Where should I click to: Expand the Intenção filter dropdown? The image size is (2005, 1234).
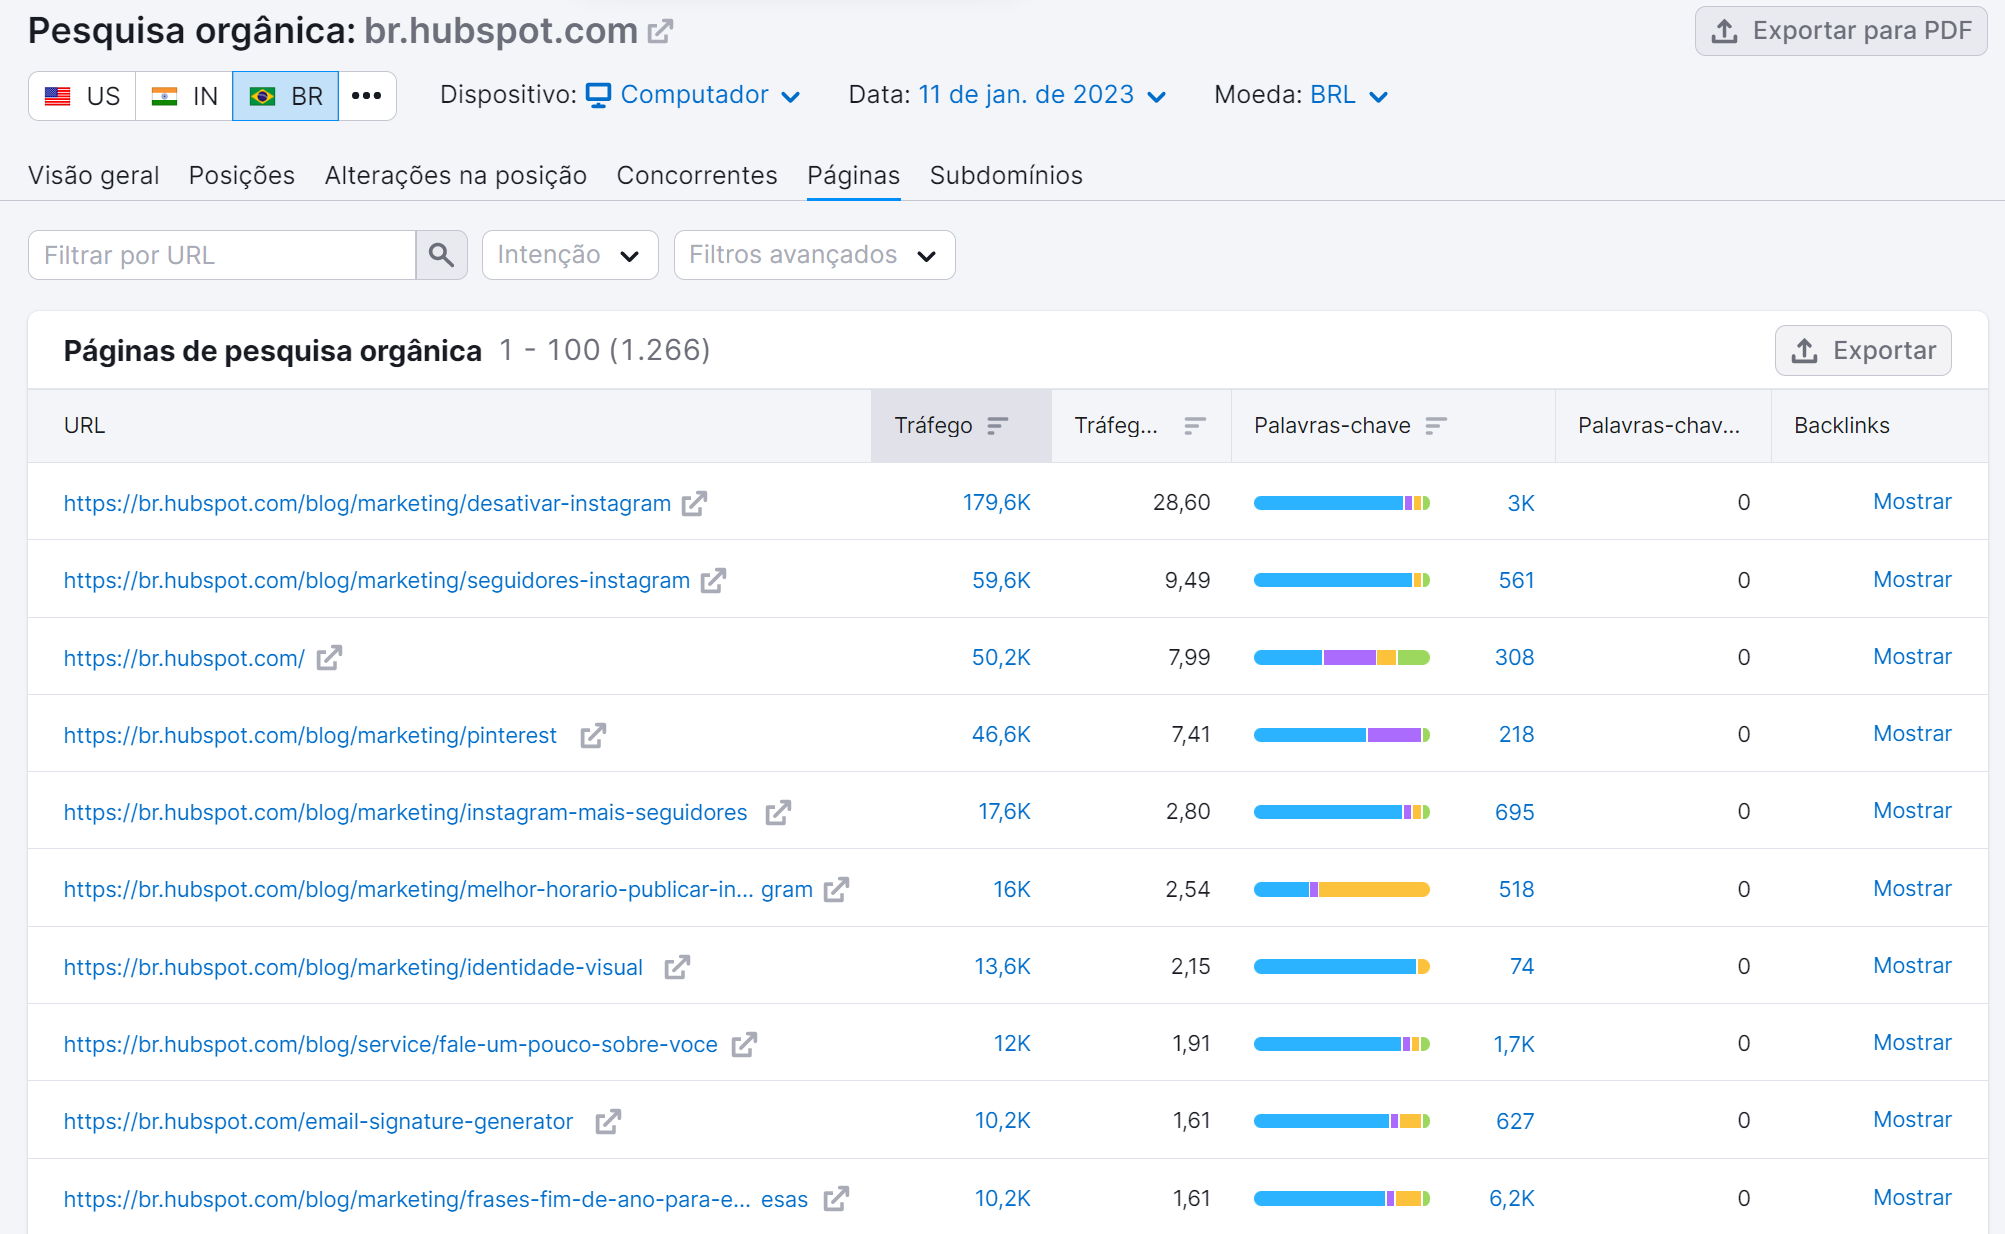[x=570, y=255]
